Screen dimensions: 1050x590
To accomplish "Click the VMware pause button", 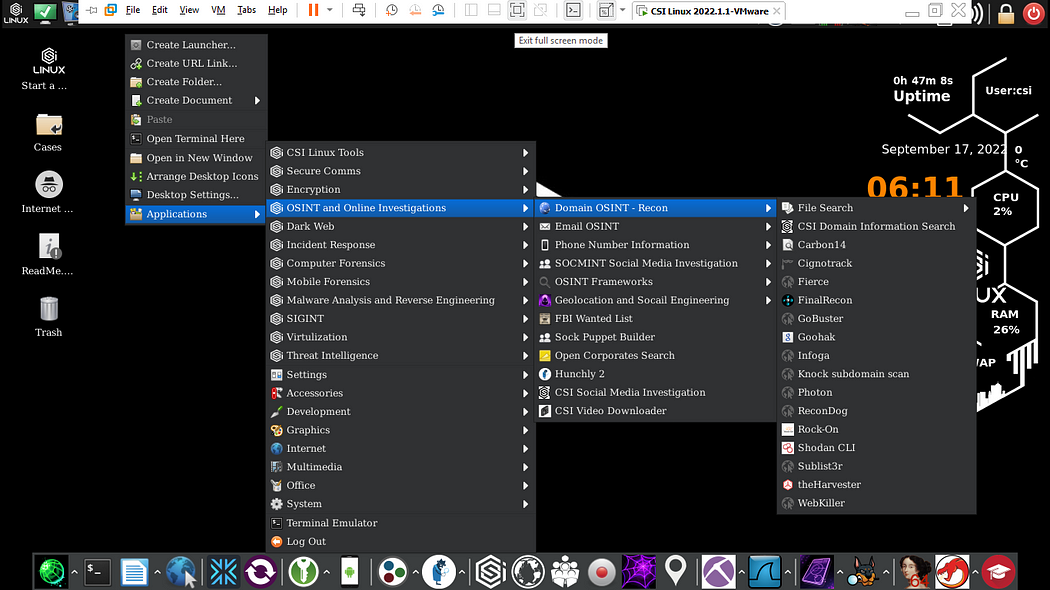I will coord(313,10).
